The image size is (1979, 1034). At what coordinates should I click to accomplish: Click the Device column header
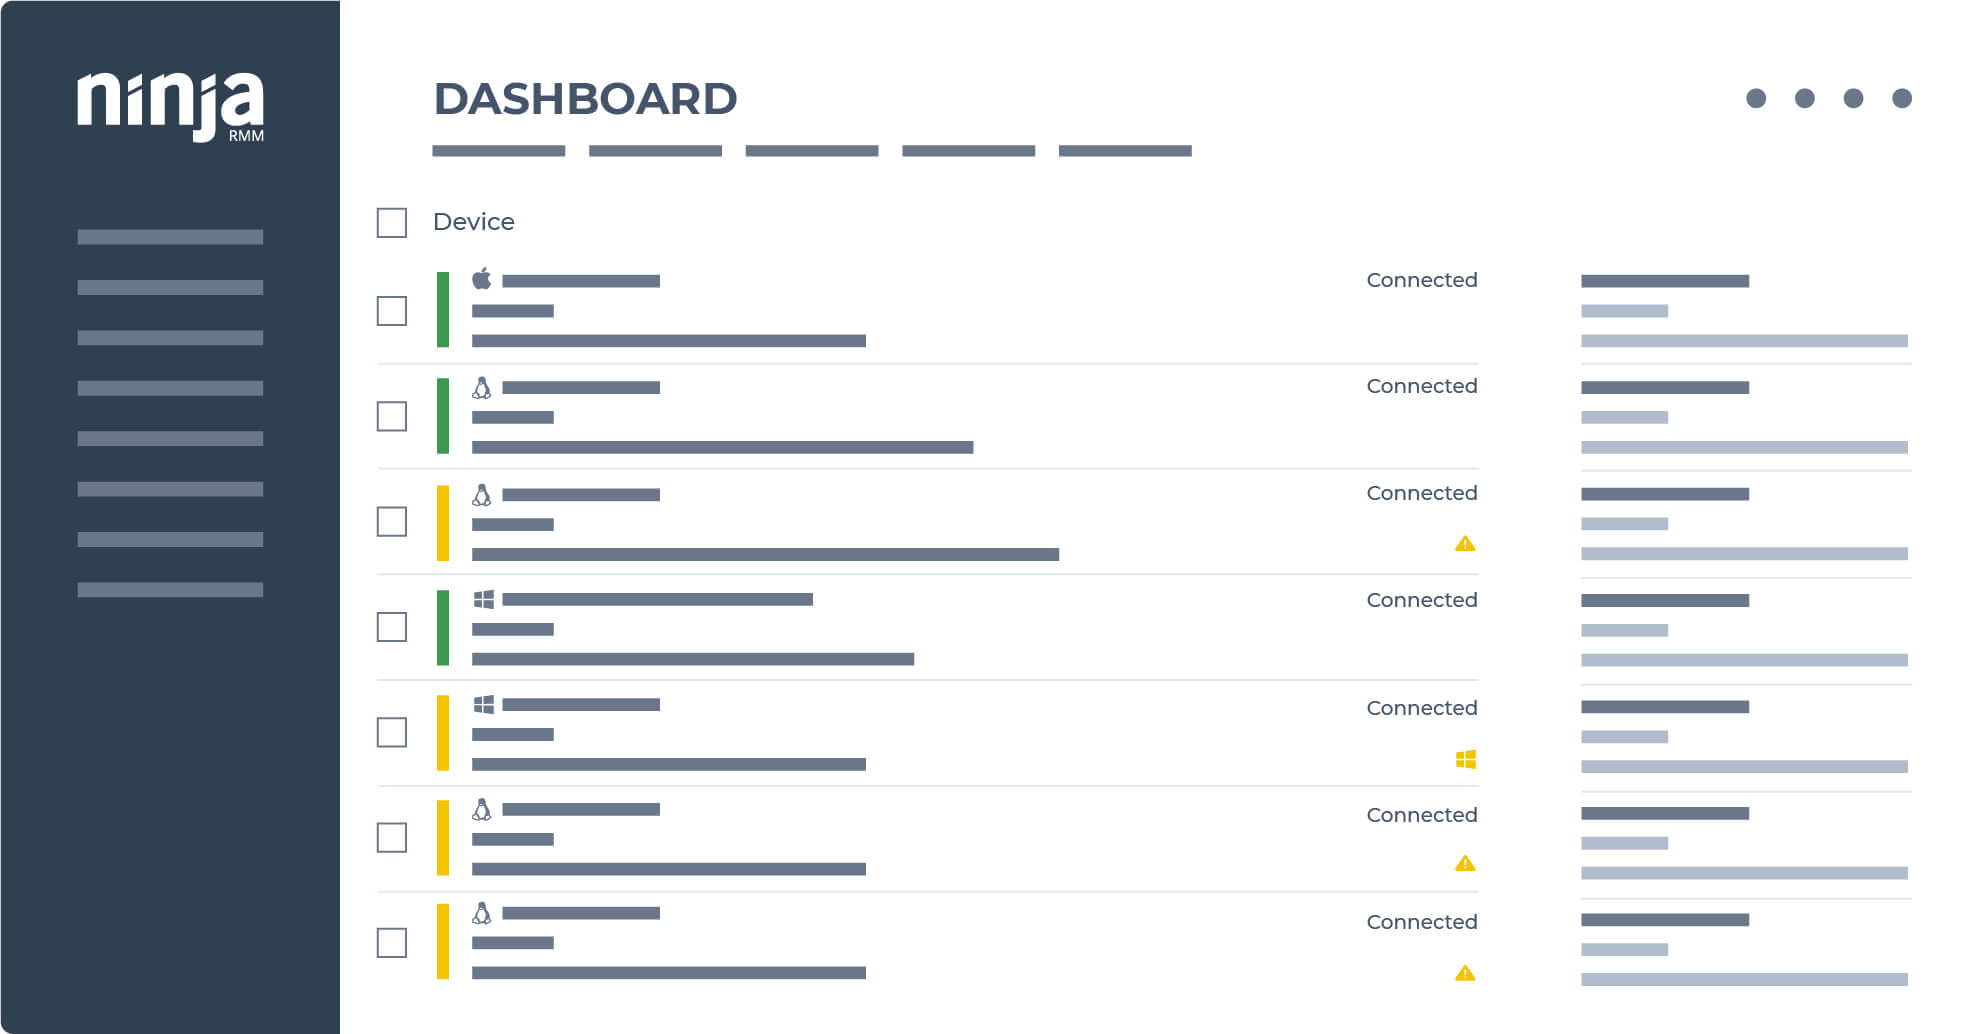[473, 222]
